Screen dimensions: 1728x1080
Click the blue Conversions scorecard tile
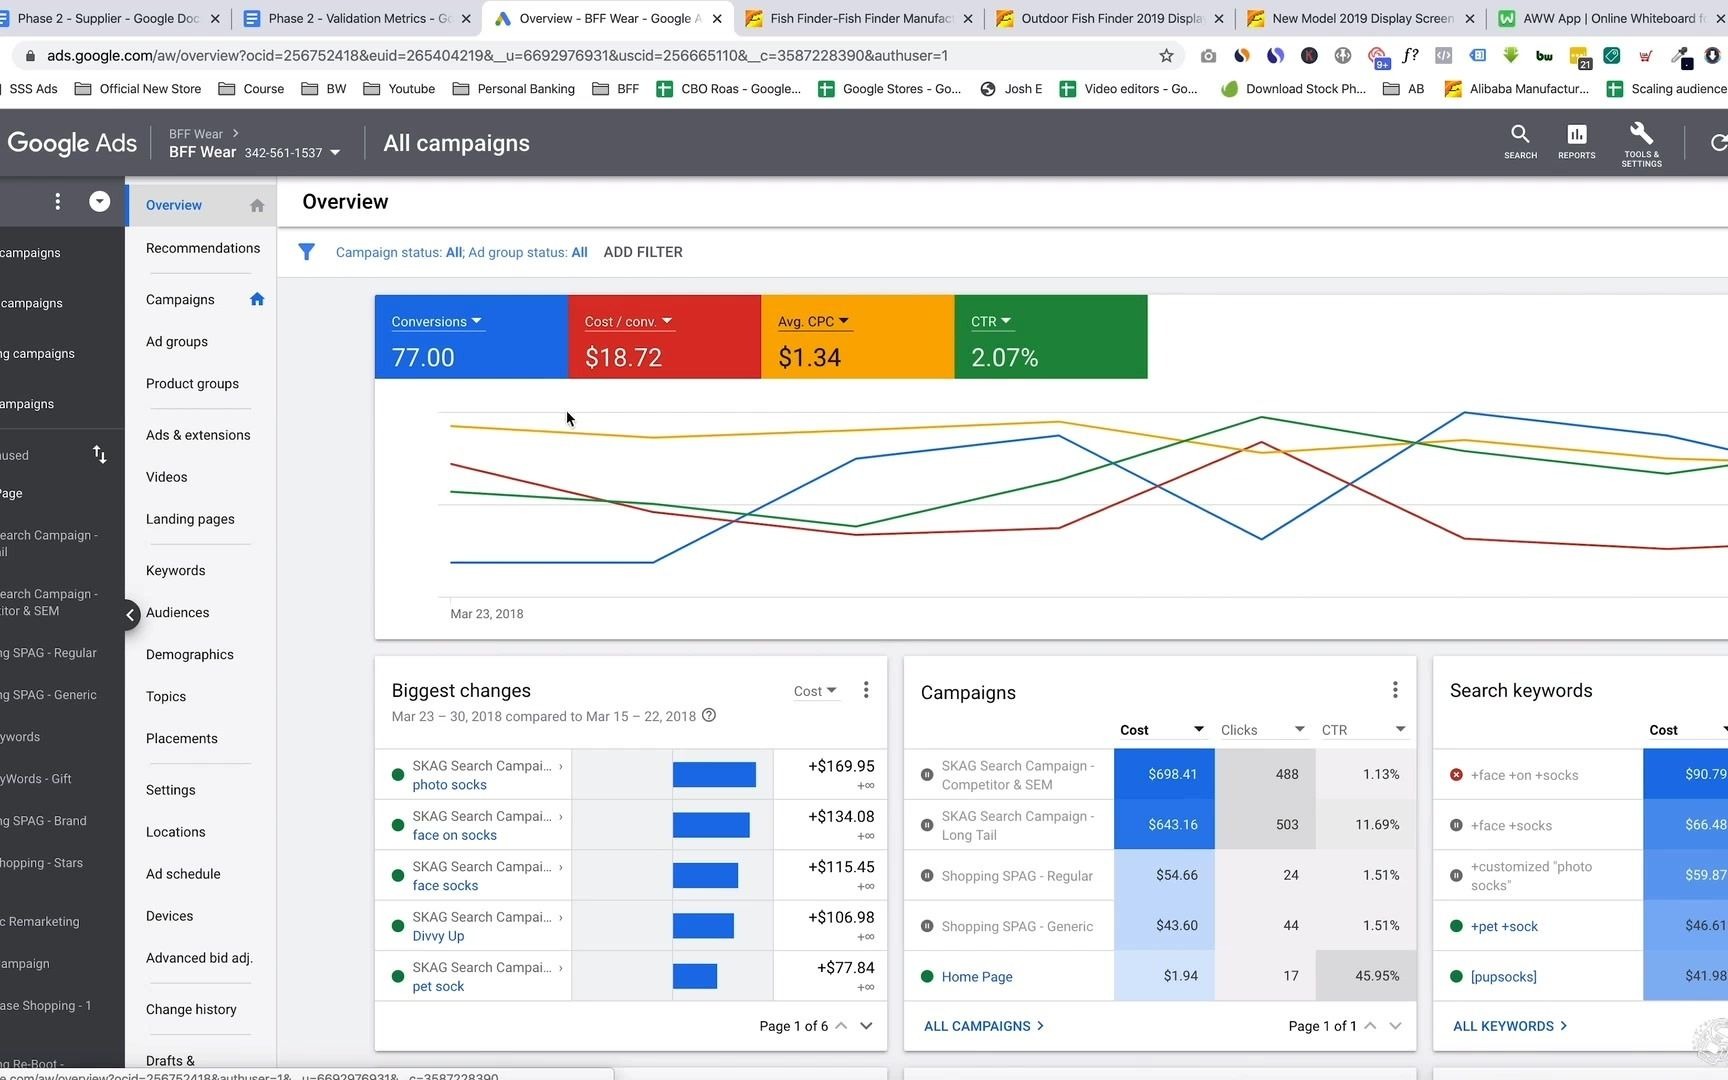[471, 337]
